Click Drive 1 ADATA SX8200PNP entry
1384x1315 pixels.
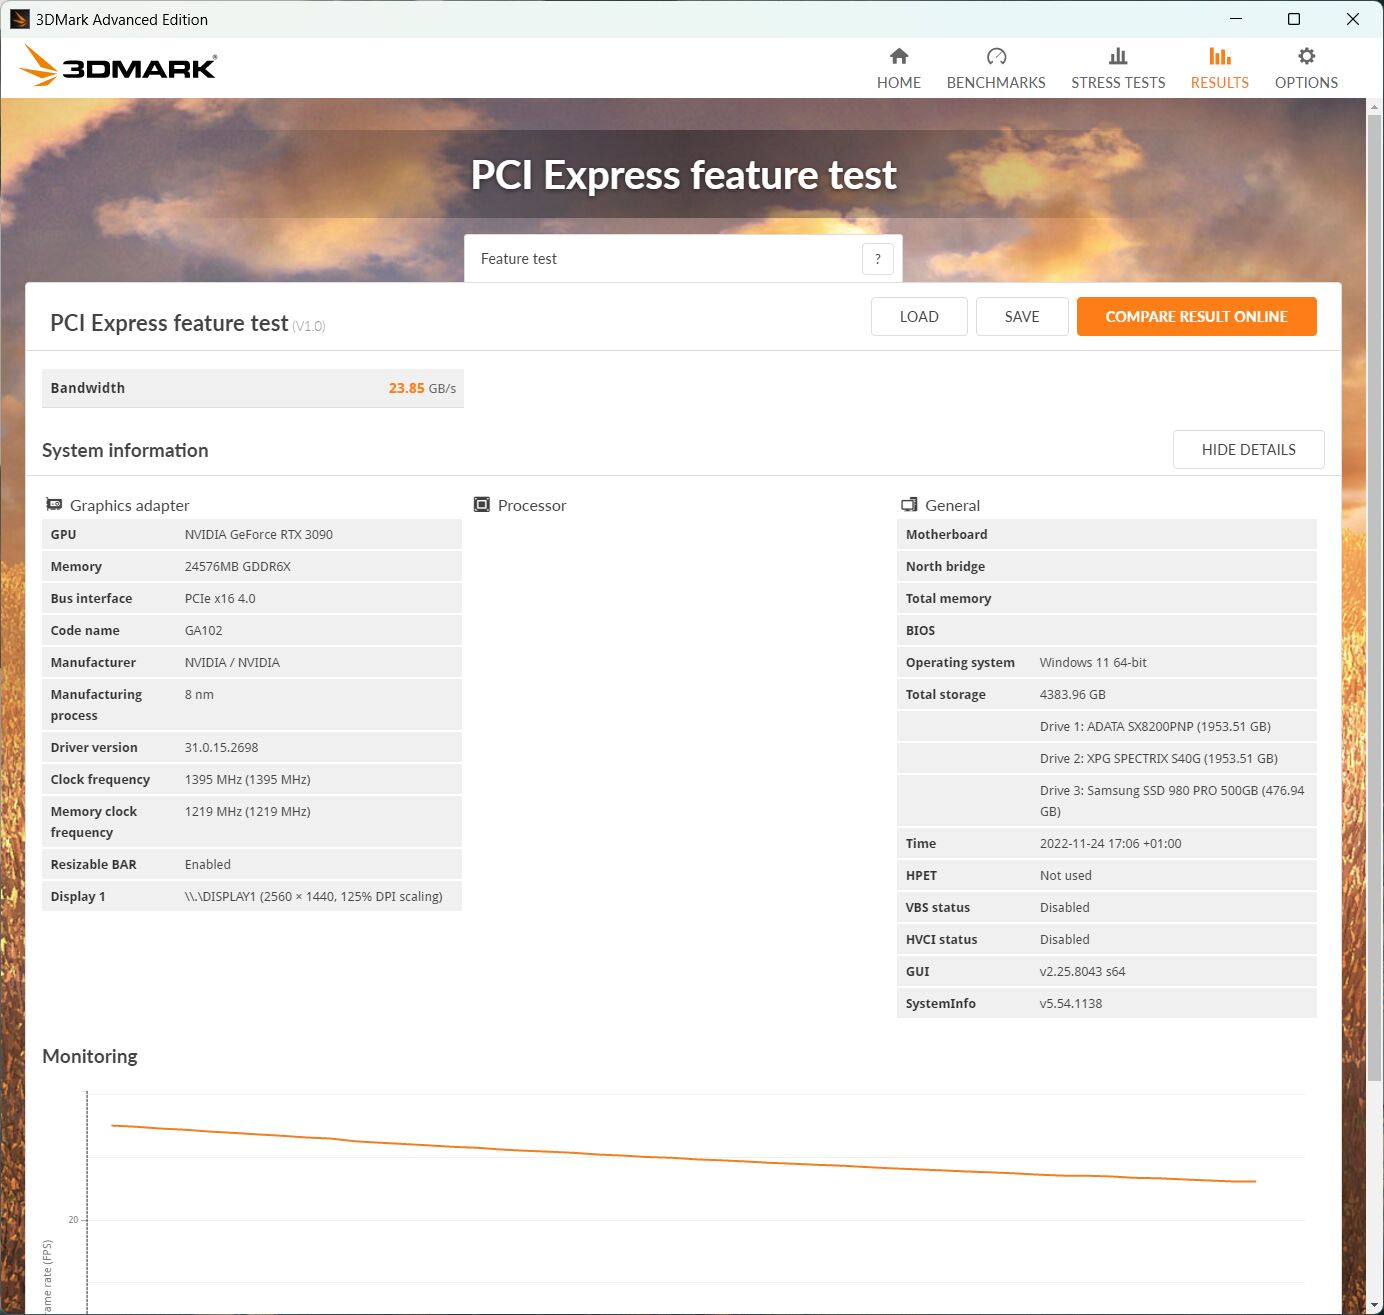pyautogui.click(x=1155, y=727)
